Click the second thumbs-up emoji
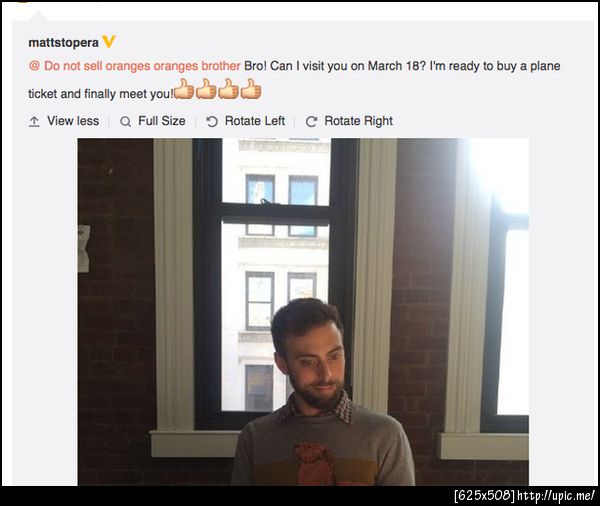600x506 pixels. coord(207,89)
